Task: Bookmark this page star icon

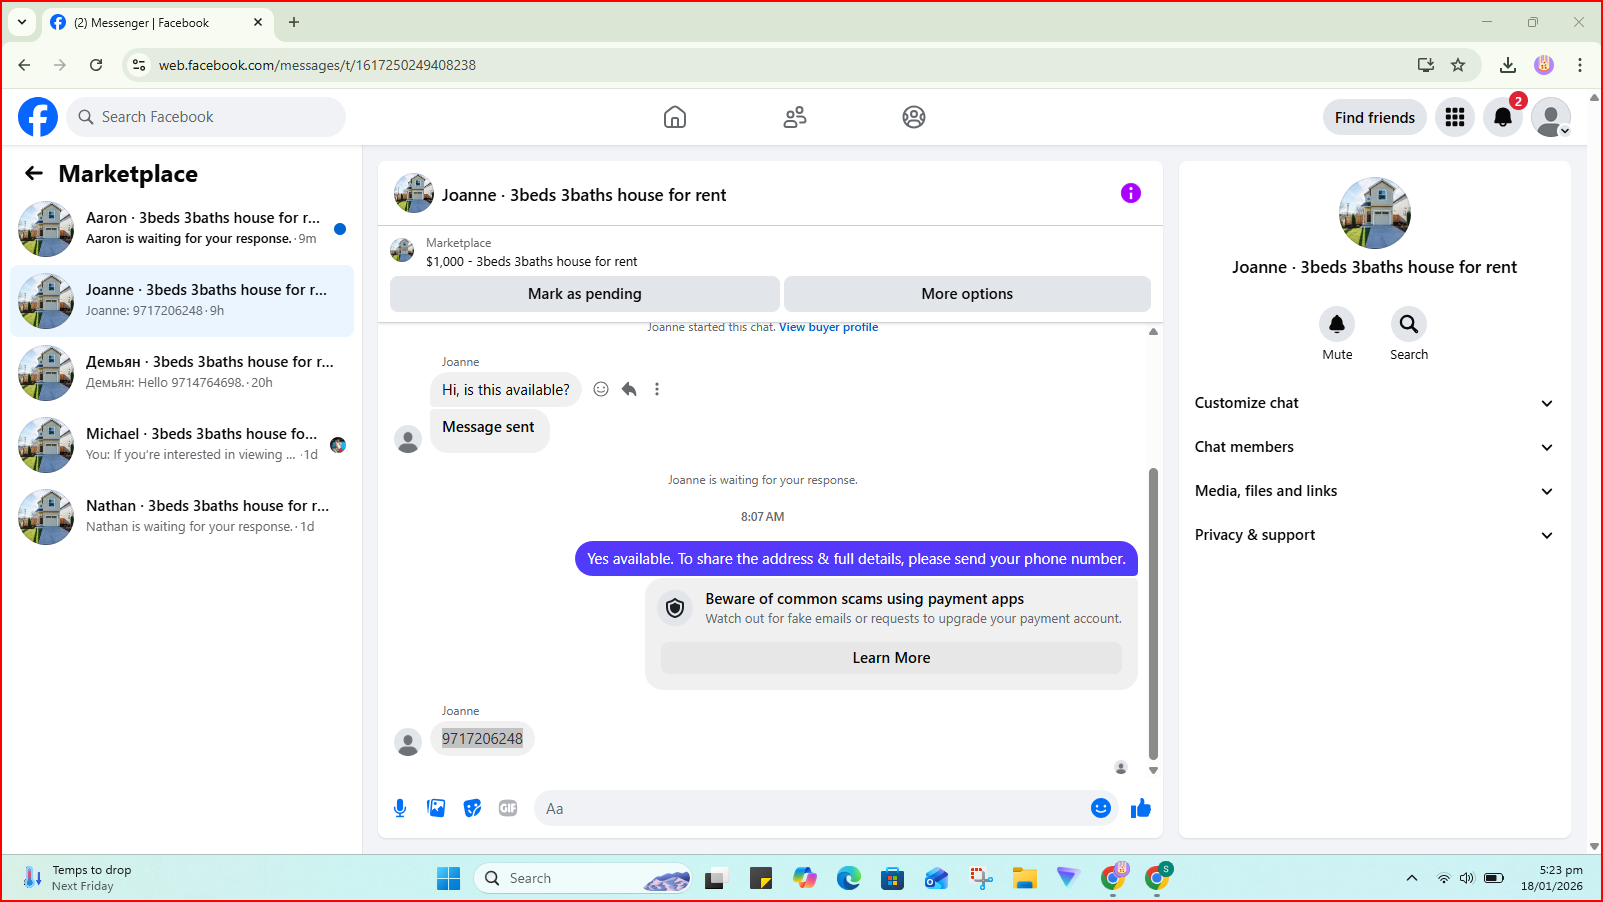Action: [1458, 65]
